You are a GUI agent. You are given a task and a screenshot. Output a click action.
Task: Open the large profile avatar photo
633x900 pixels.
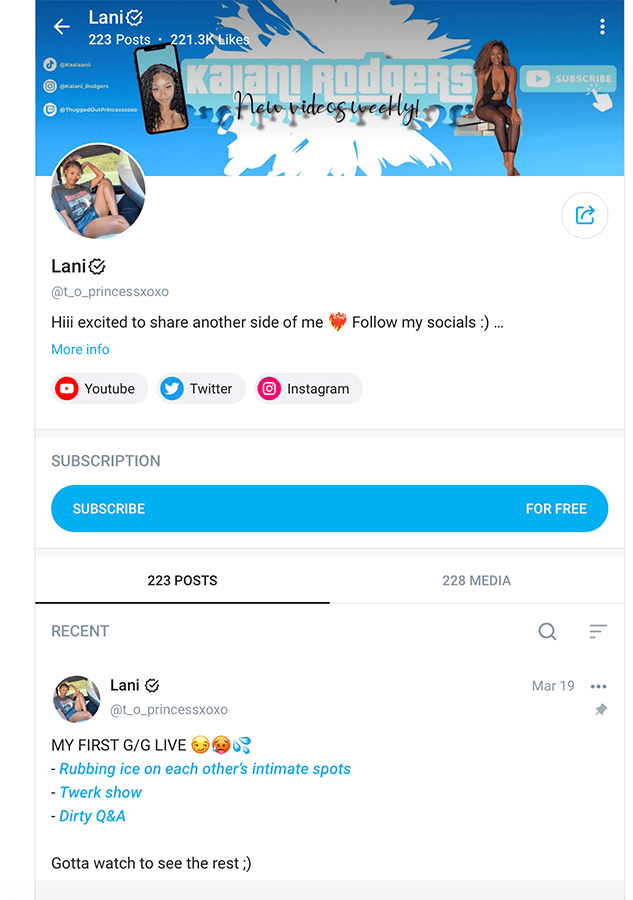[98, 191]
